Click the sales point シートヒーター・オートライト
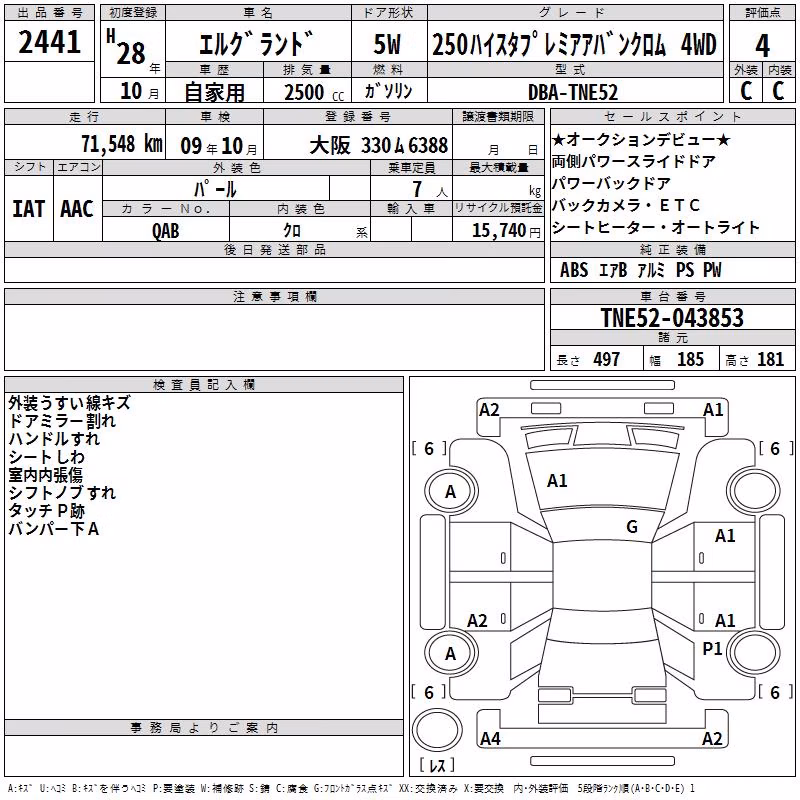Image resolution: width=800 pixels, height=800 pixels. pos(656,227)
